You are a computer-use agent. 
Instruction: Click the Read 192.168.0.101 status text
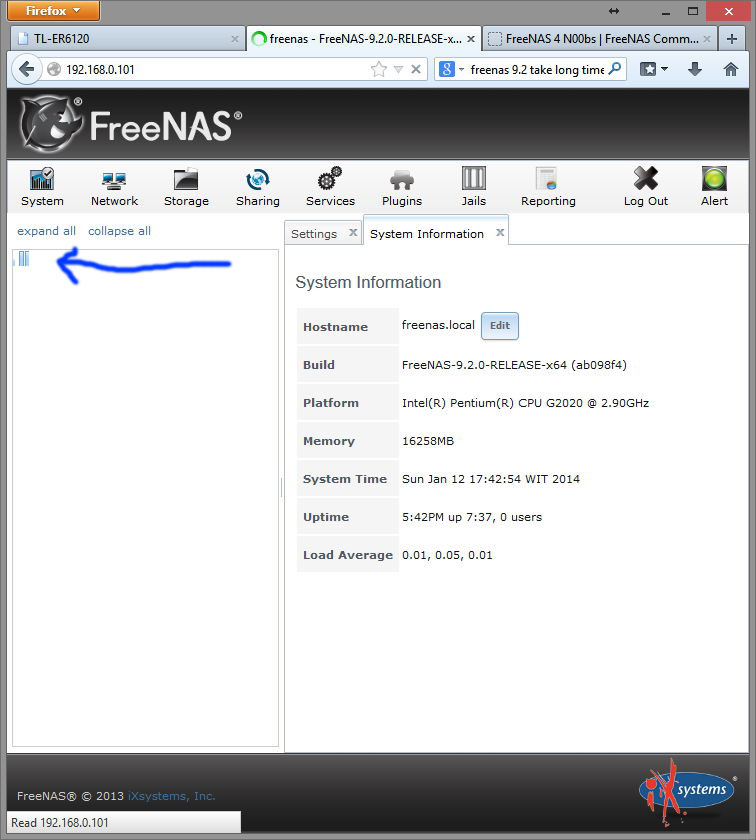[x=59, y=822]
